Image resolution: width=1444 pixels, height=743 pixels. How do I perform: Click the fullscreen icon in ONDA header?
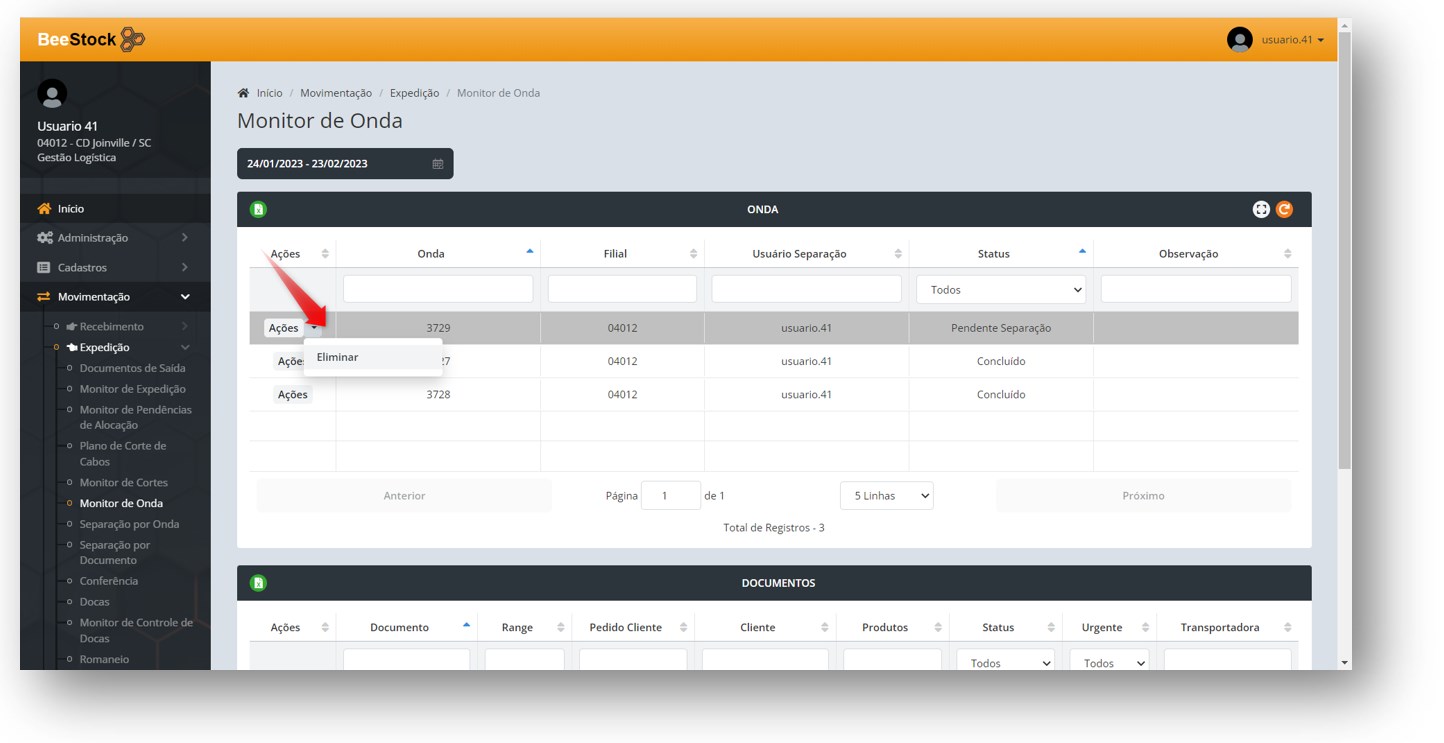[1261, 210]
